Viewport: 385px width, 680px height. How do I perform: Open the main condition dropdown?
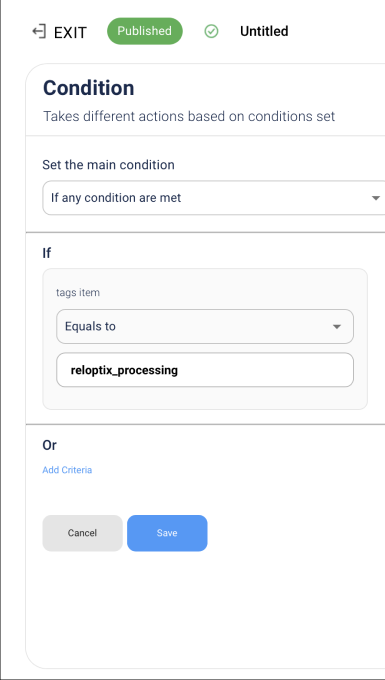[x=213, y=198]
